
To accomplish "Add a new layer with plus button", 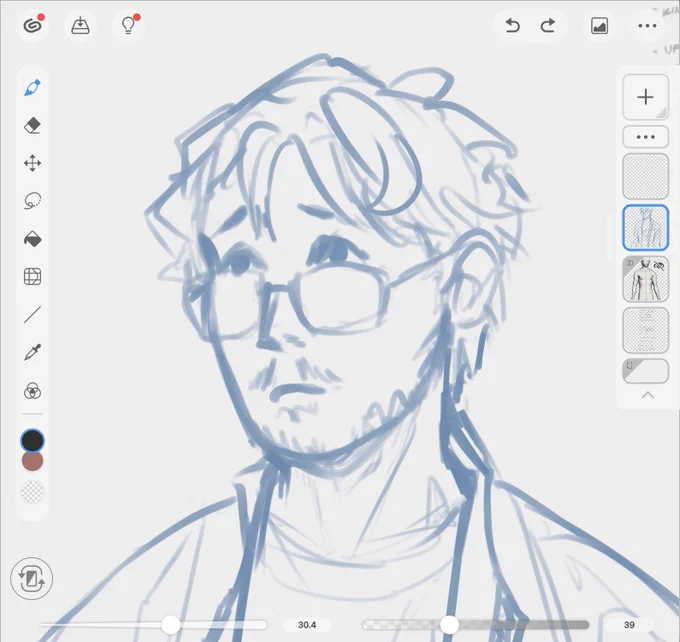I will (646, 97).
